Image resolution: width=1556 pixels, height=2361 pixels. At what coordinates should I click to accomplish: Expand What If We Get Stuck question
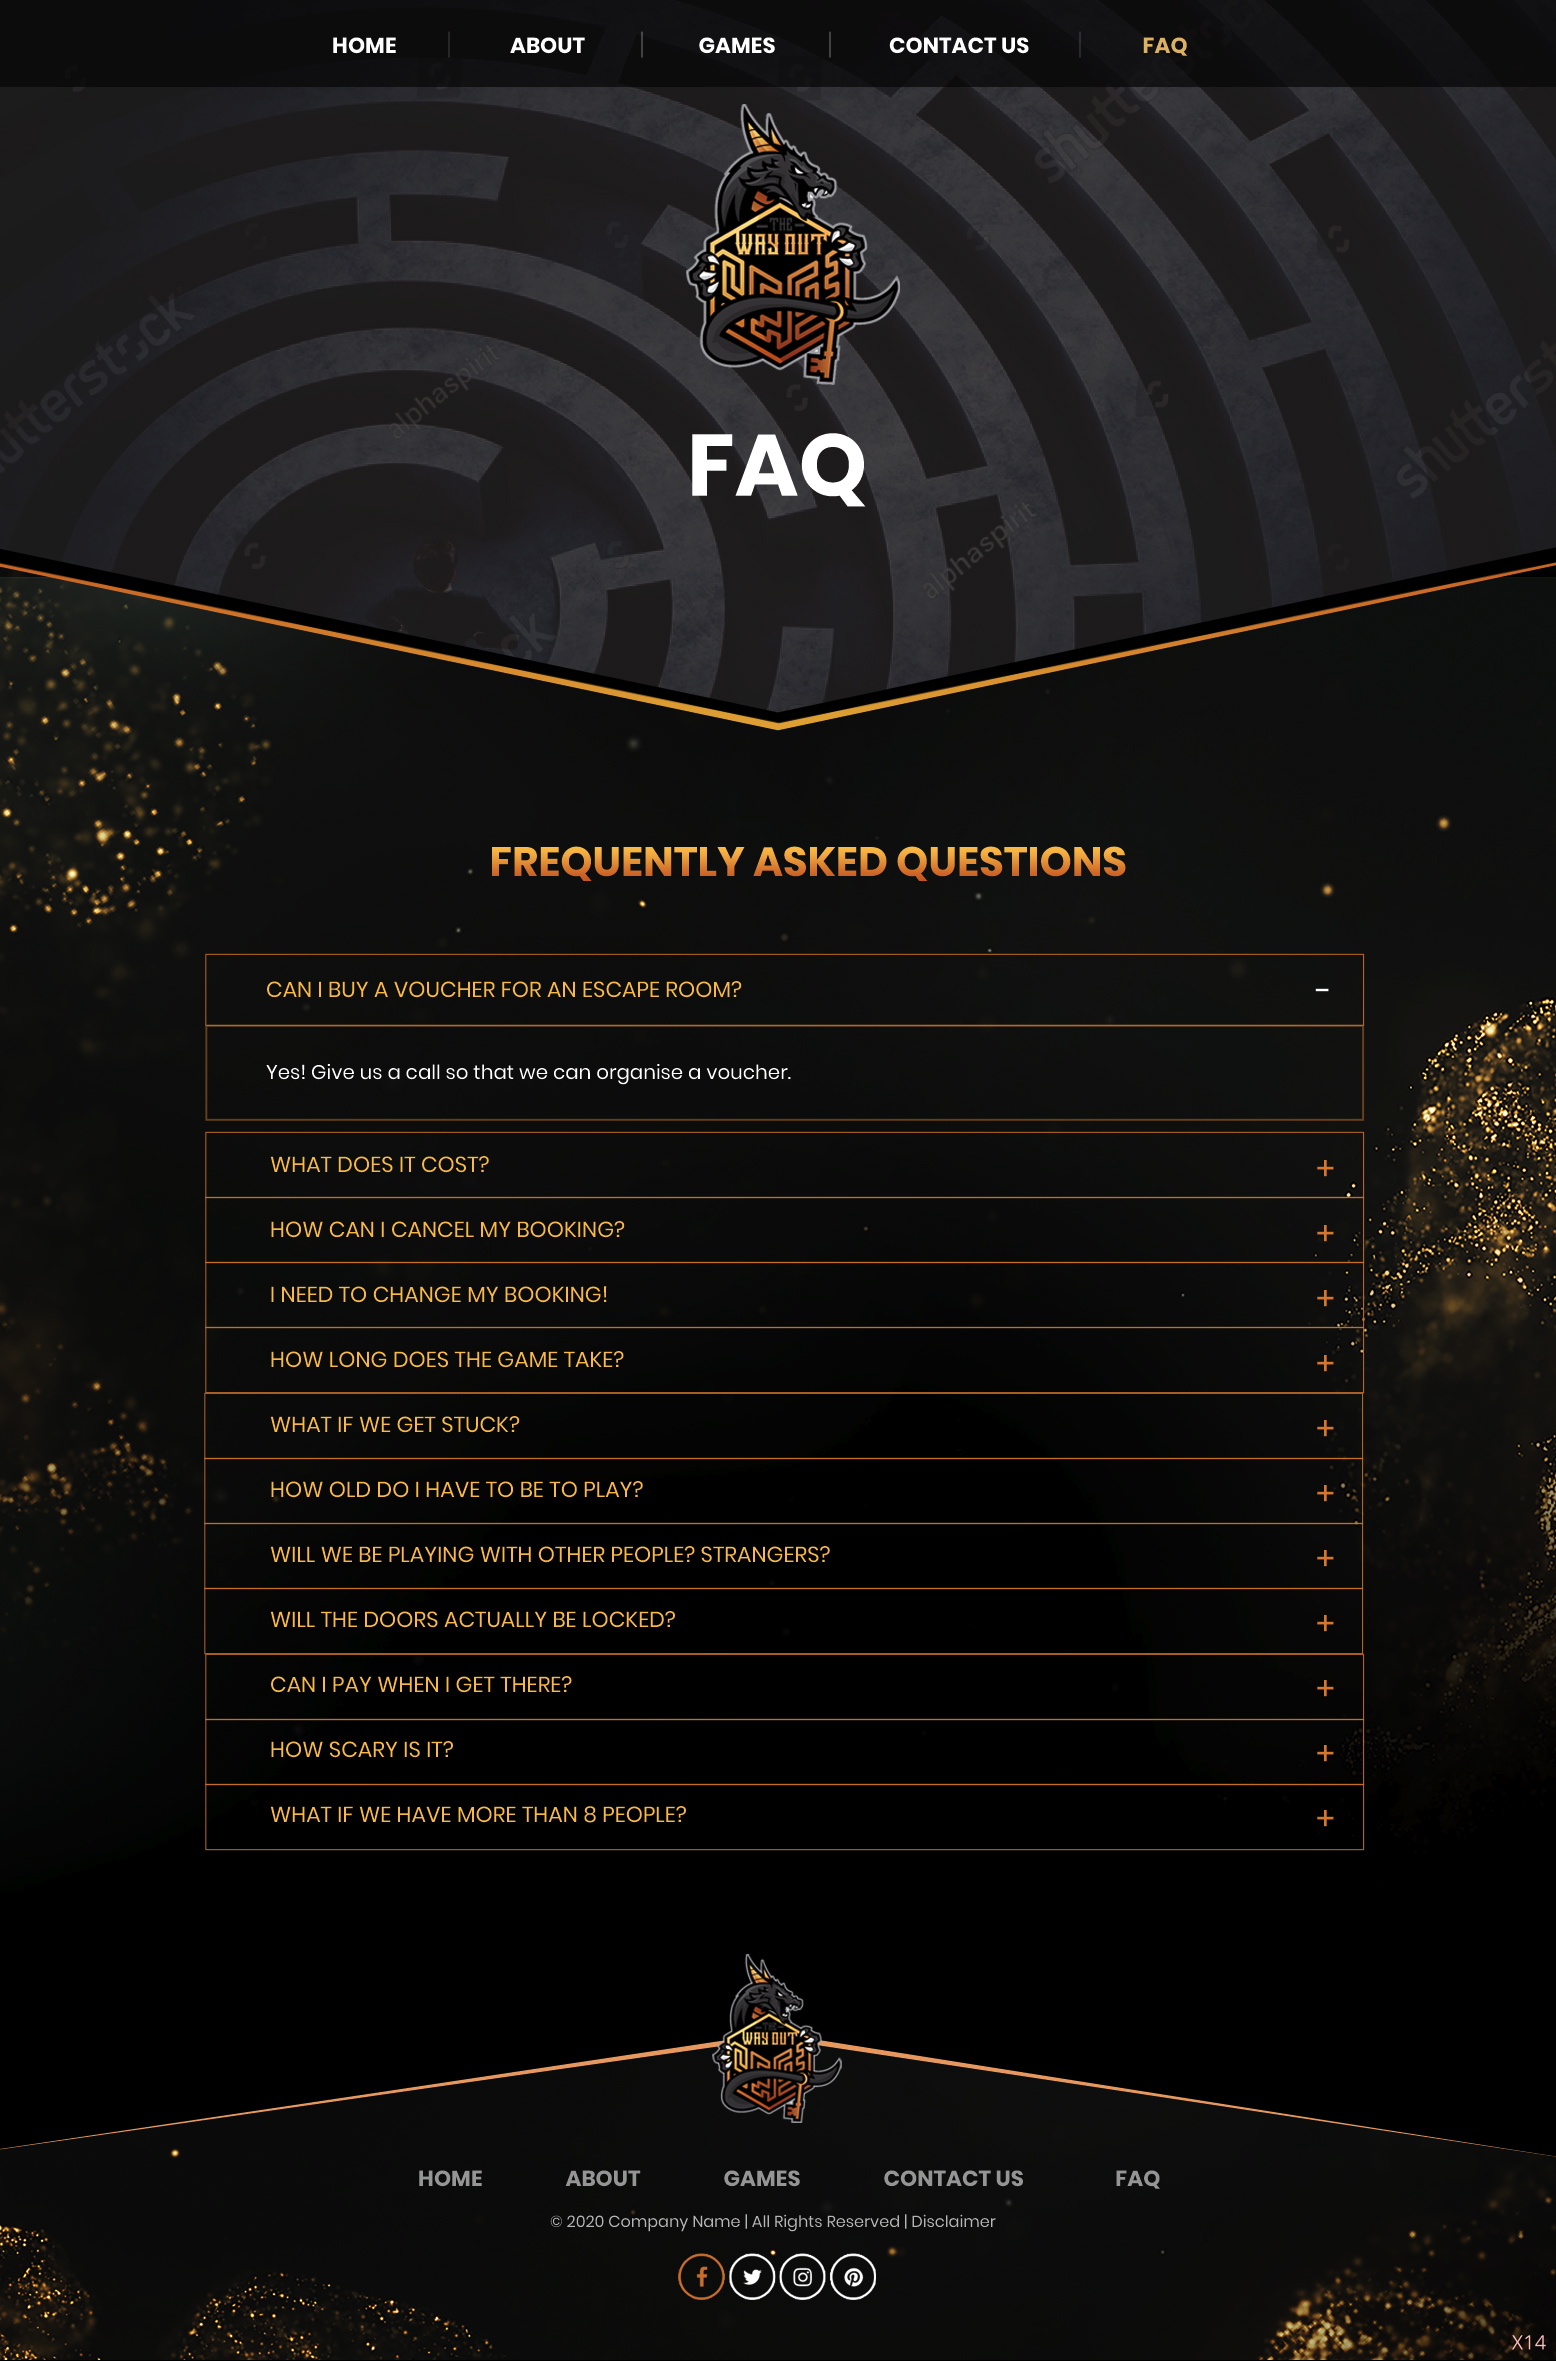tap(784, 1425)
